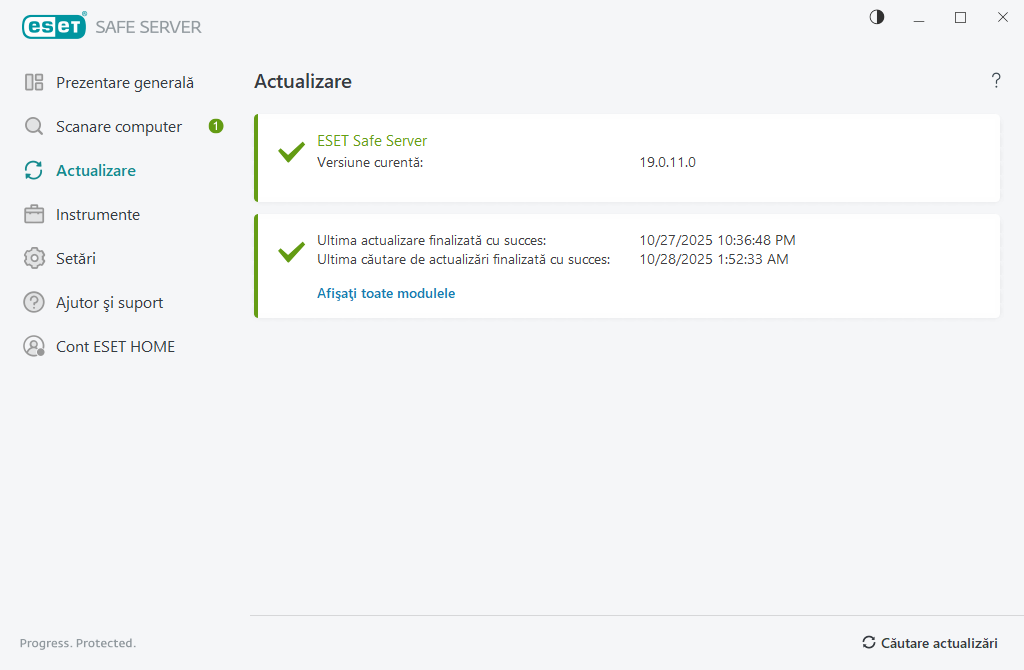
Task: Click the green checkmark beside ESET Safe Server
Action: click(x=290, y=152)
